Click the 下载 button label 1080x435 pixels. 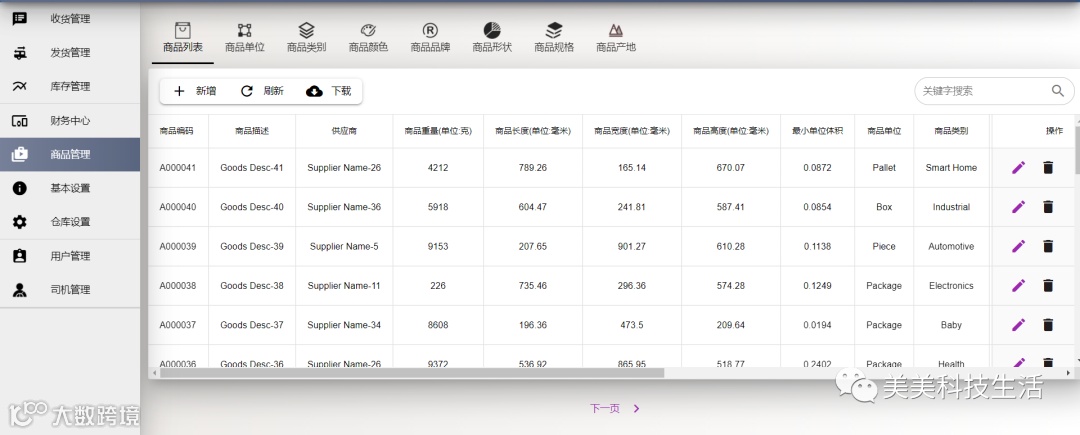341,91
